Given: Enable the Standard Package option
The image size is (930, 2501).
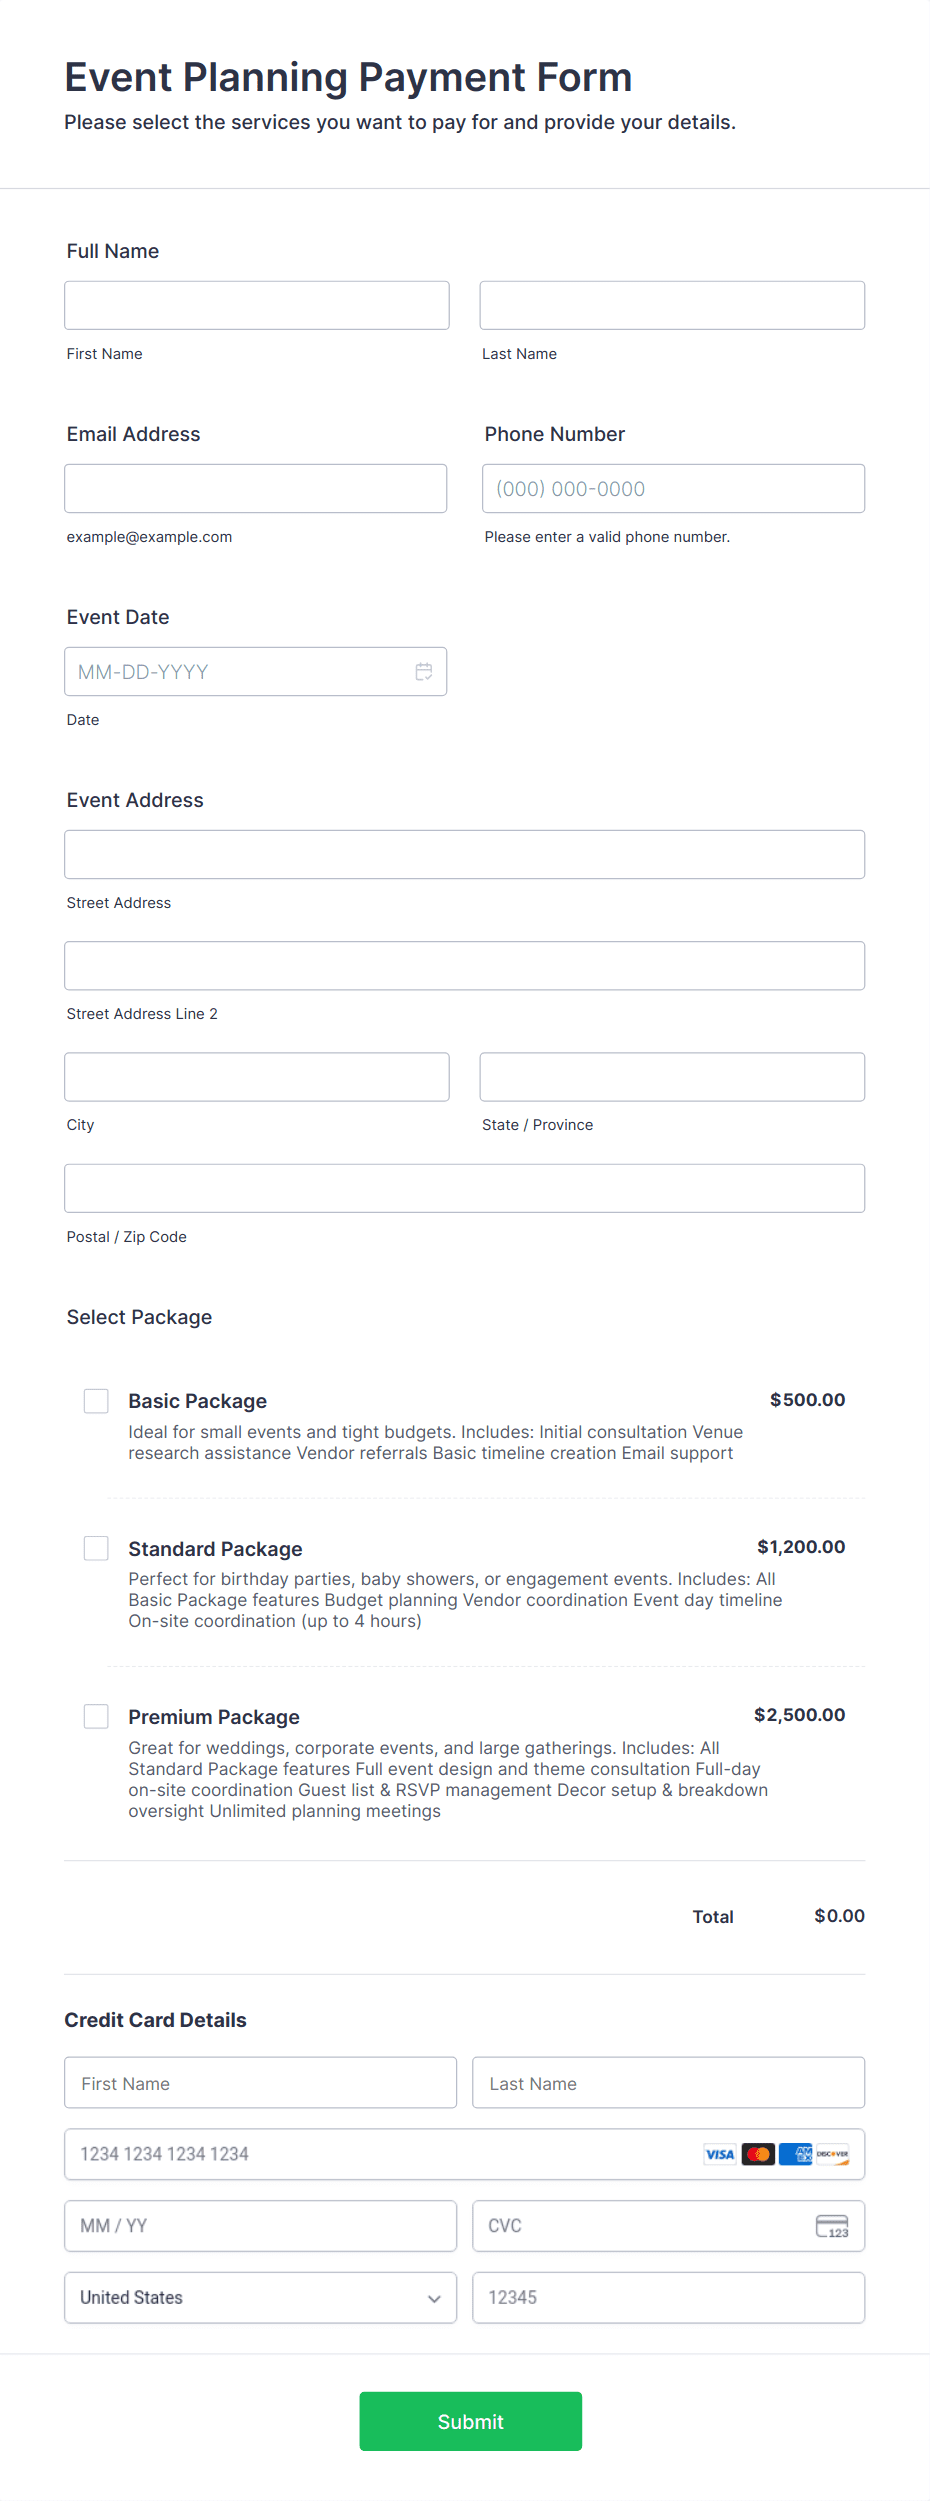Looking at the screenshot, I should point(96,1548).
